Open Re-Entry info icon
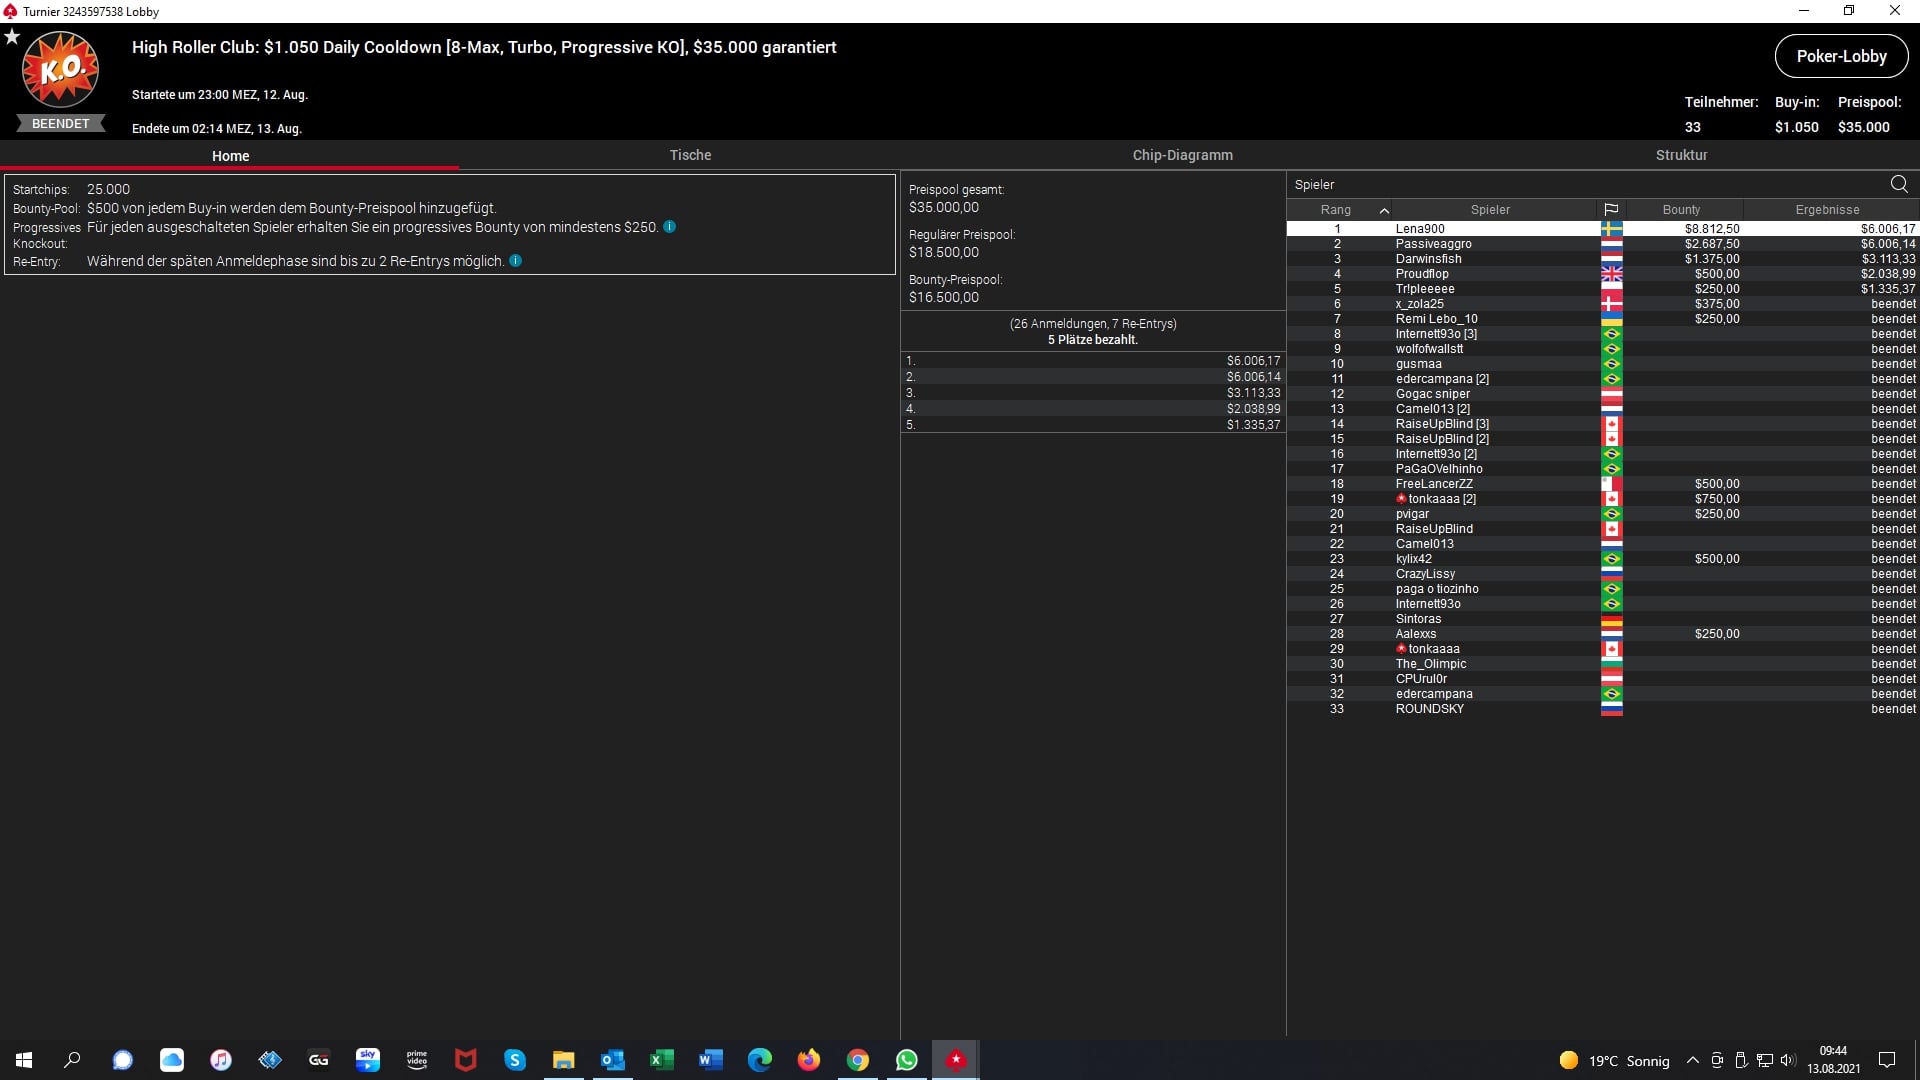Screen dimensions: 1920x1080 click(516, 261)
